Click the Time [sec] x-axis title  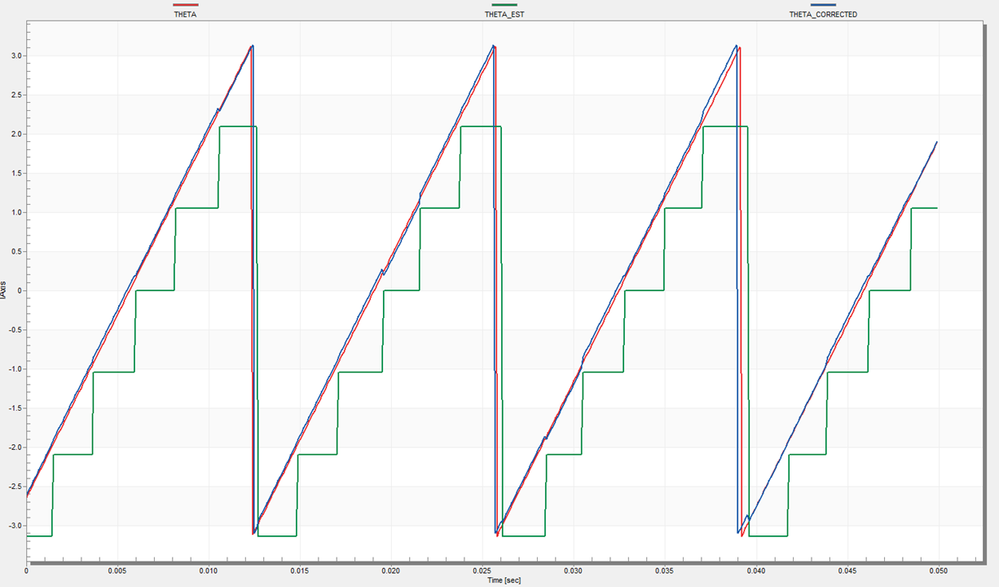tap(504, 580)
